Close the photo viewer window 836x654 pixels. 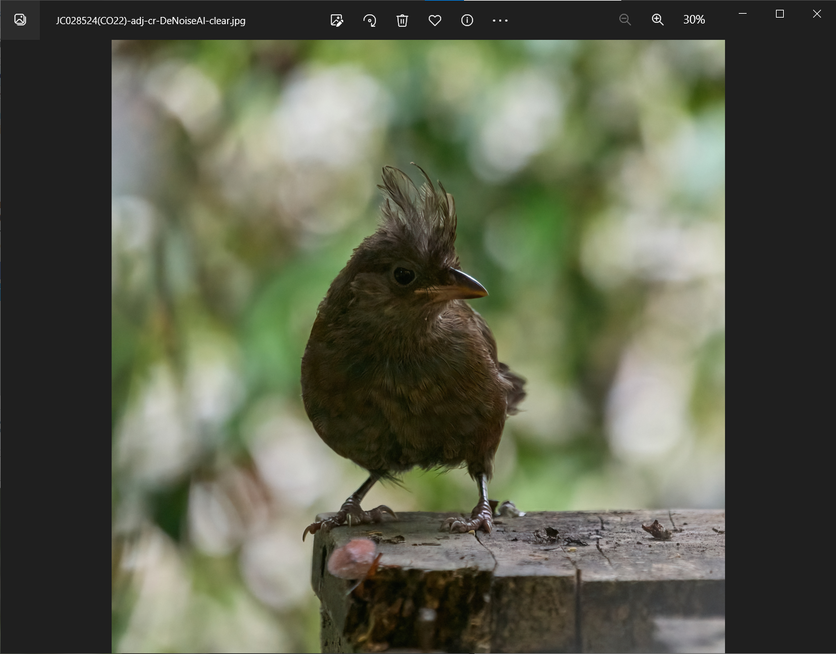point(816,13)
